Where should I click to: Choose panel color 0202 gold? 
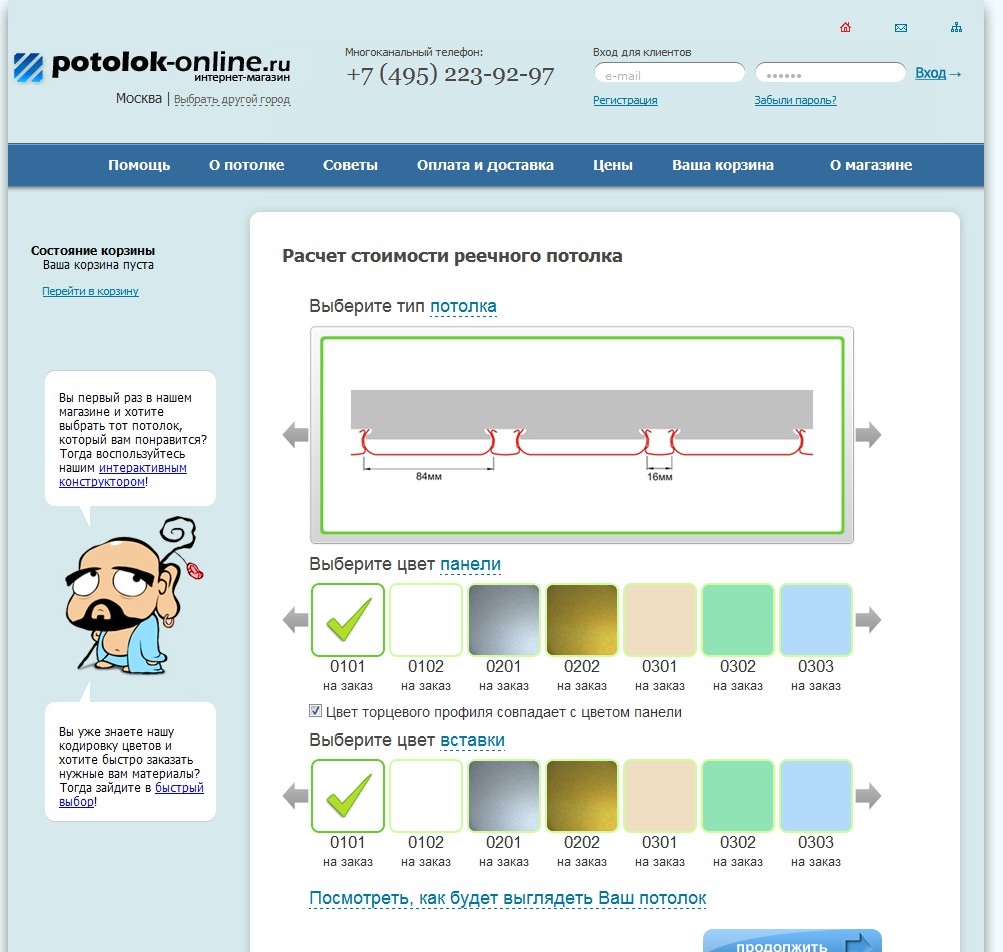(x=582, y=619)
